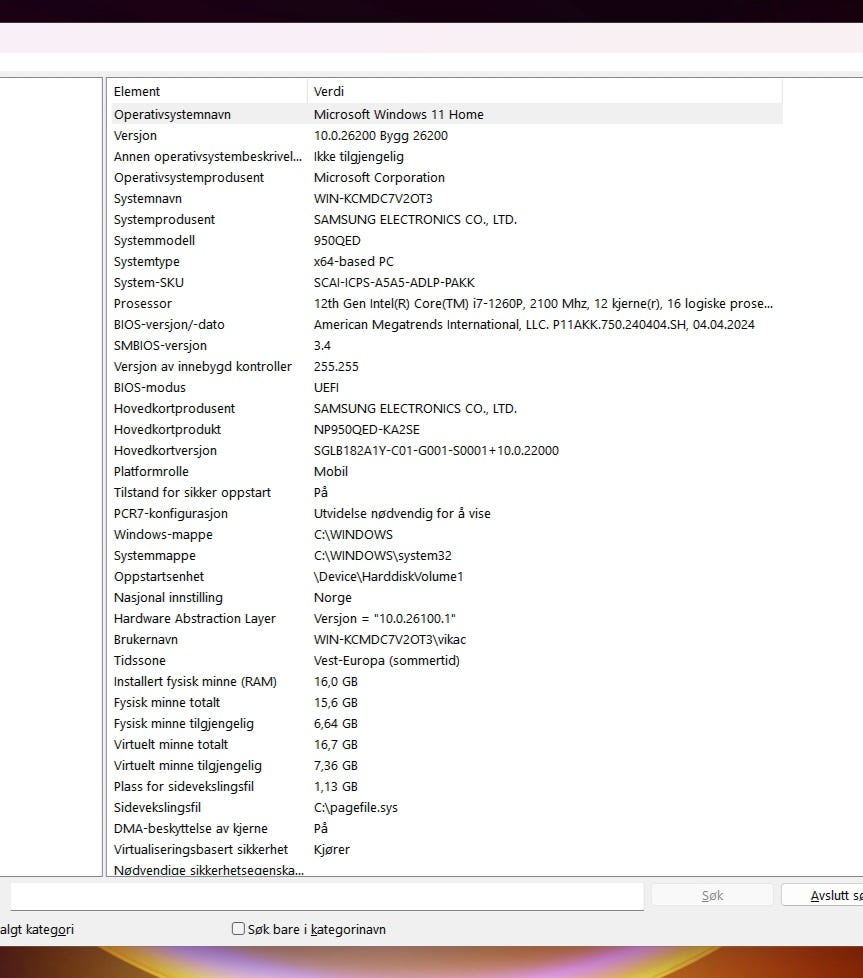Click the search text input field
This screenshot has height=978, width=863.
pos(327,896)
